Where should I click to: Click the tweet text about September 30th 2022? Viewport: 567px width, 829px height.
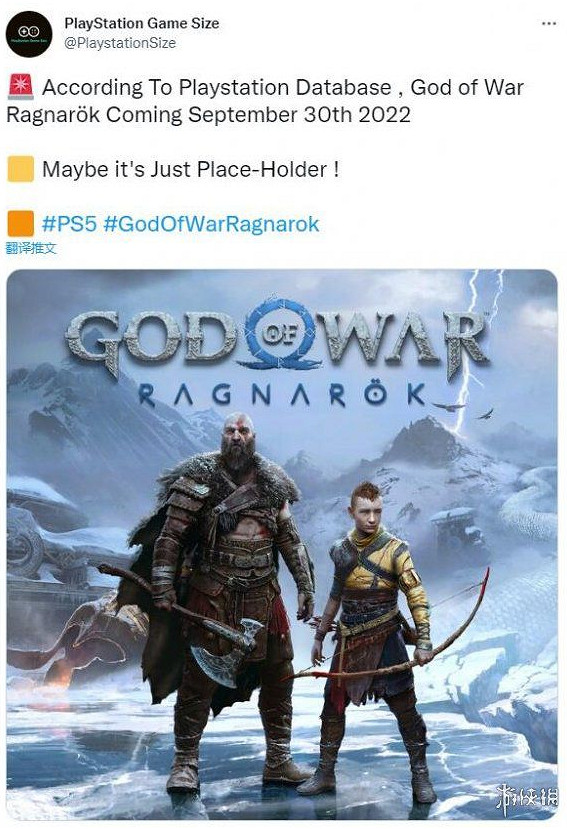pyautogui.click(x=264, y=100)
